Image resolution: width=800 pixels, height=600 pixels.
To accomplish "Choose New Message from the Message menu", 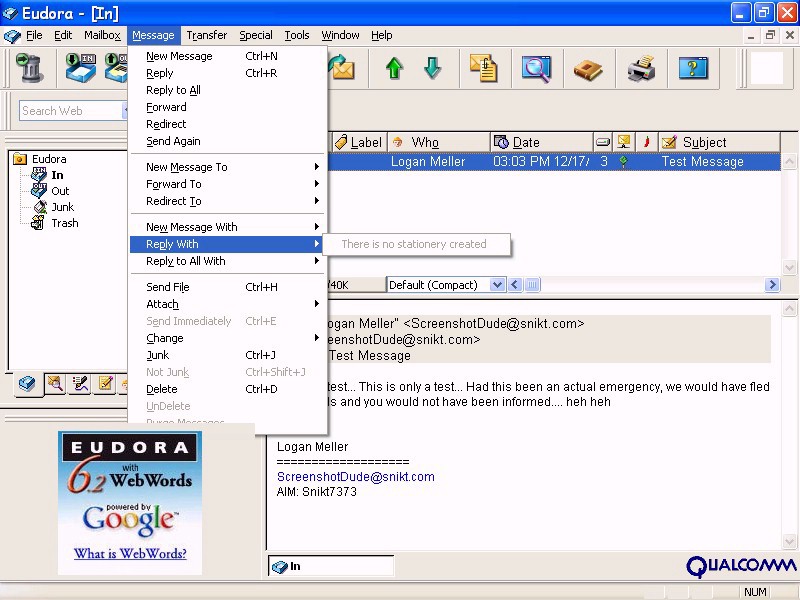I will (x=228, y=56).
